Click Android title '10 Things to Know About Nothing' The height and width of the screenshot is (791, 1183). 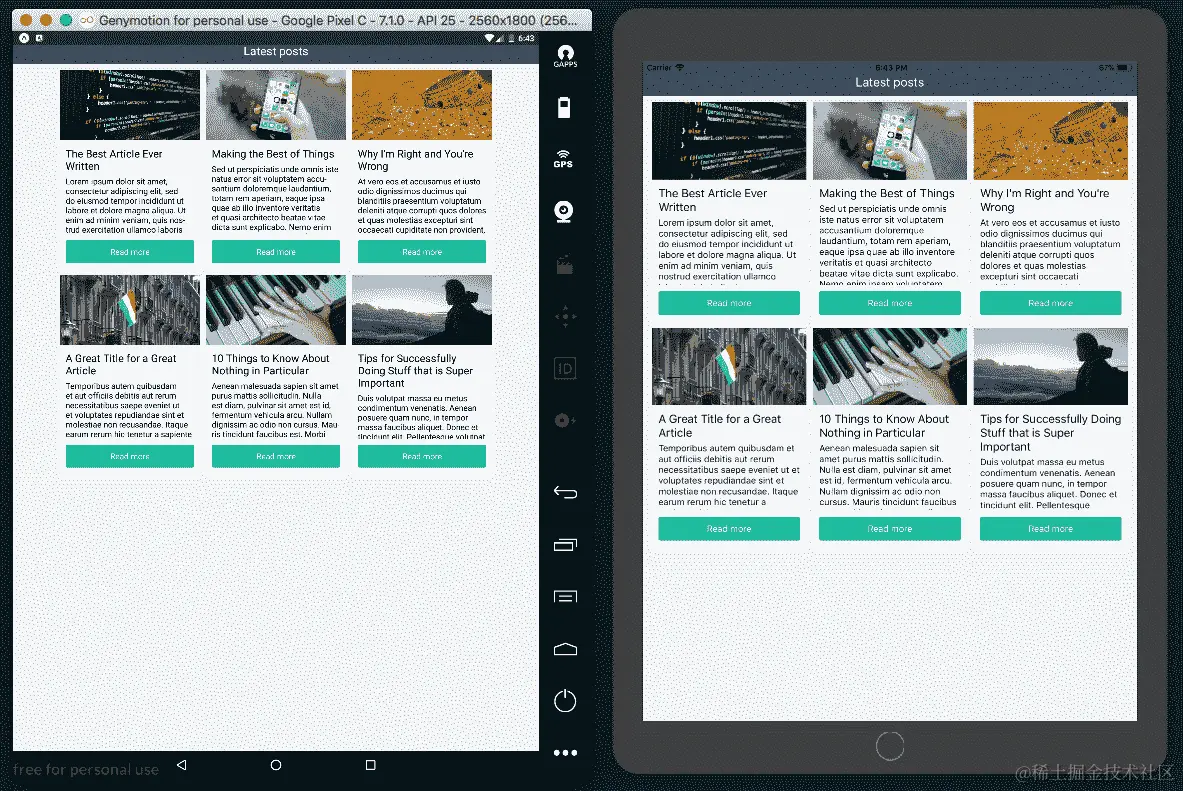(270, 365)
